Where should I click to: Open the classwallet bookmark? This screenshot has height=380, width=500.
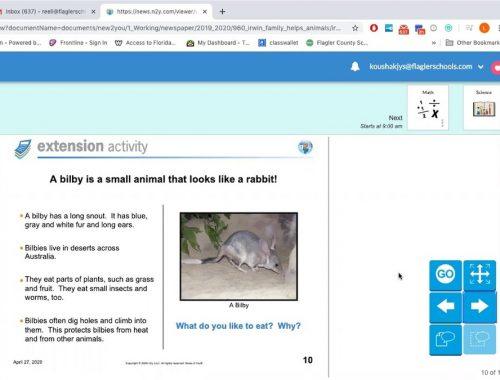coord(278,43)
